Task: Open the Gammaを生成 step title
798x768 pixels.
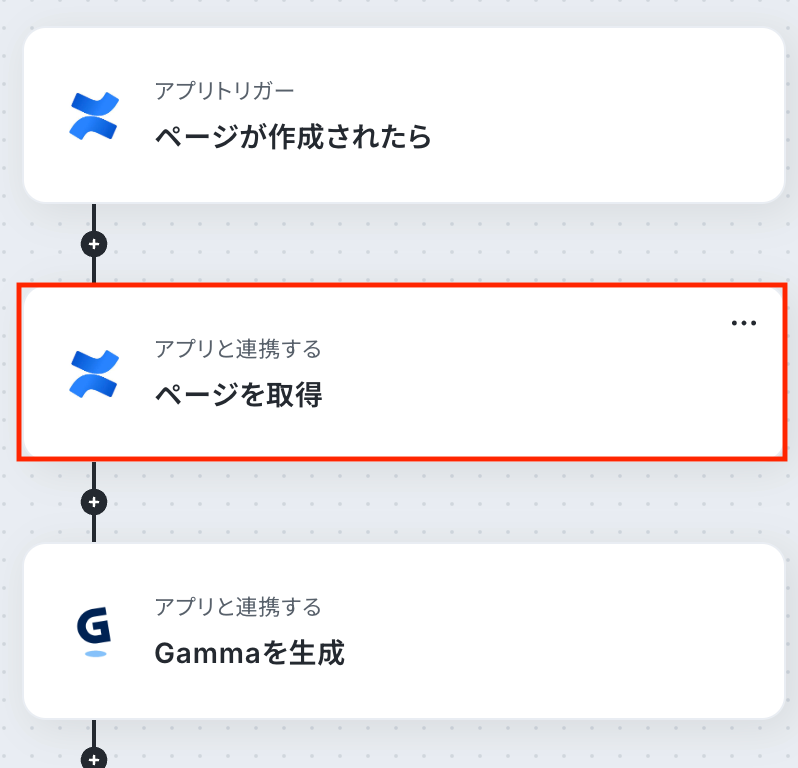Action: (249, 653)
